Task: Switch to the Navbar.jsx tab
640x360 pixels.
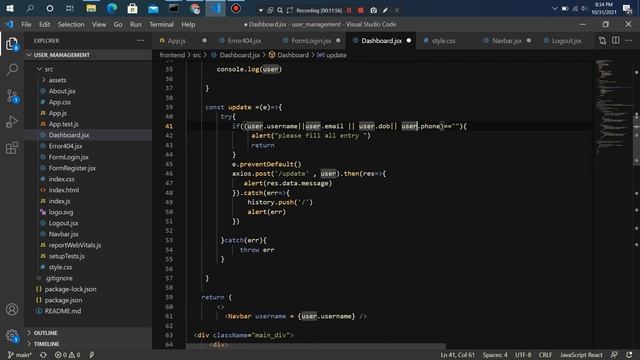Action: click(506, 41)
